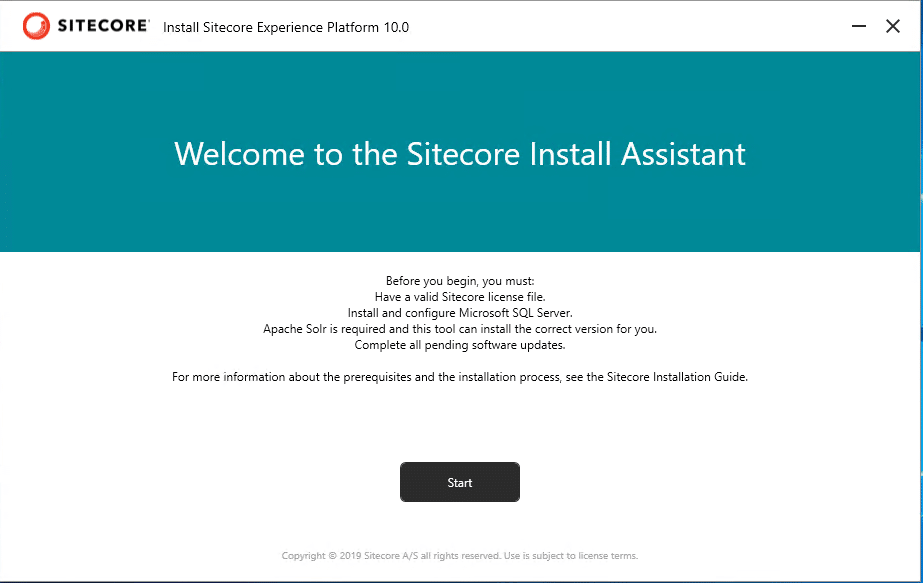Image resolution: width=923 pixels, height=583 pixels.
Task: Close the Install Assistant window
Action: [x=893, y=26]
